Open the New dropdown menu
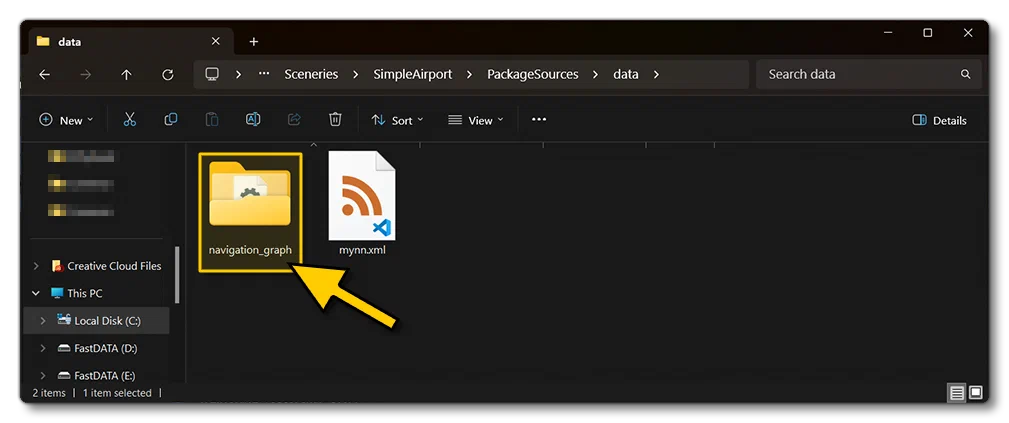The height and width of the screenshot is (423, 1009). 66,120
